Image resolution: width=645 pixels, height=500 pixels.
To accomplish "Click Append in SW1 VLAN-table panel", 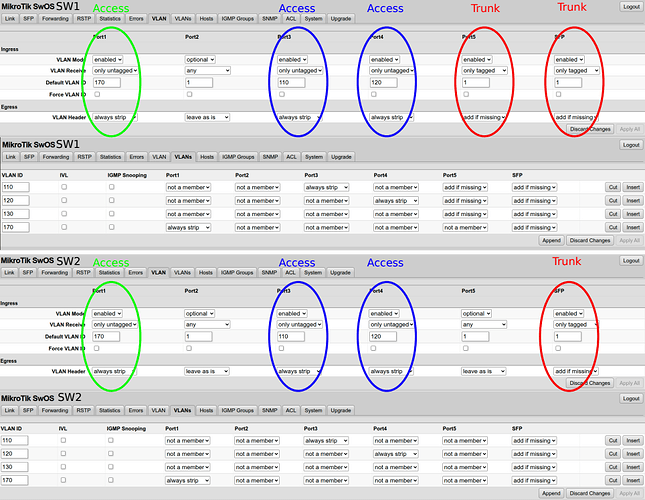I will 551,240.
